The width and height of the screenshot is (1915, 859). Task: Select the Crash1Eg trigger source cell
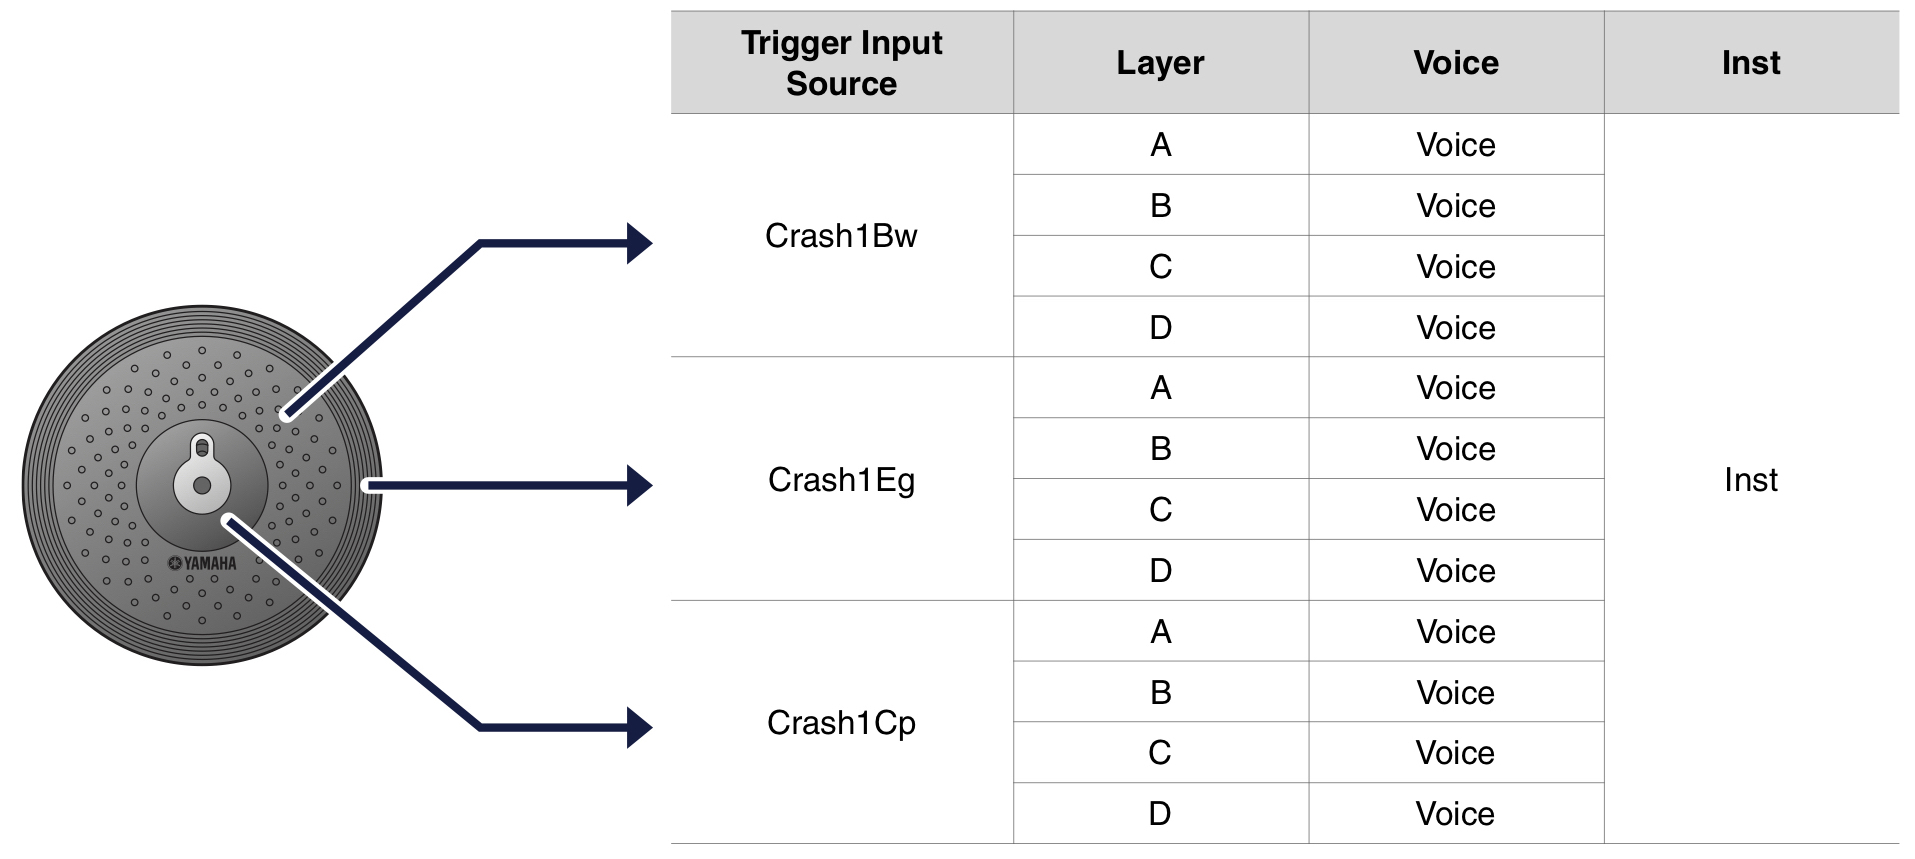coord(841,480)
